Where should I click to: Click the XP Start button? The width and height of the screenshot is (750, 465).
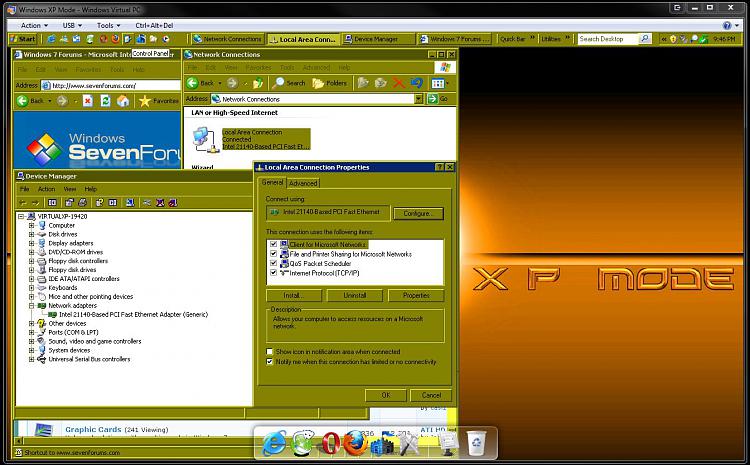point(22,39)
